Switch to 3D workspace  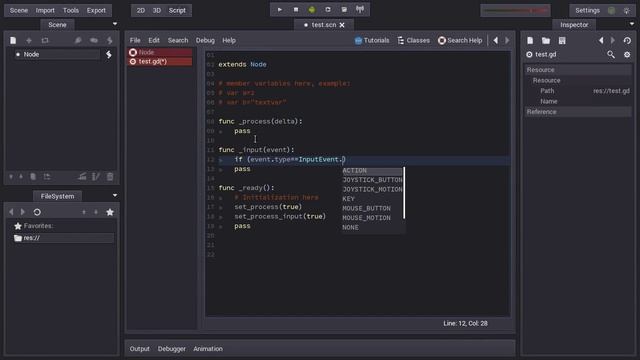[x=157, y=10]
